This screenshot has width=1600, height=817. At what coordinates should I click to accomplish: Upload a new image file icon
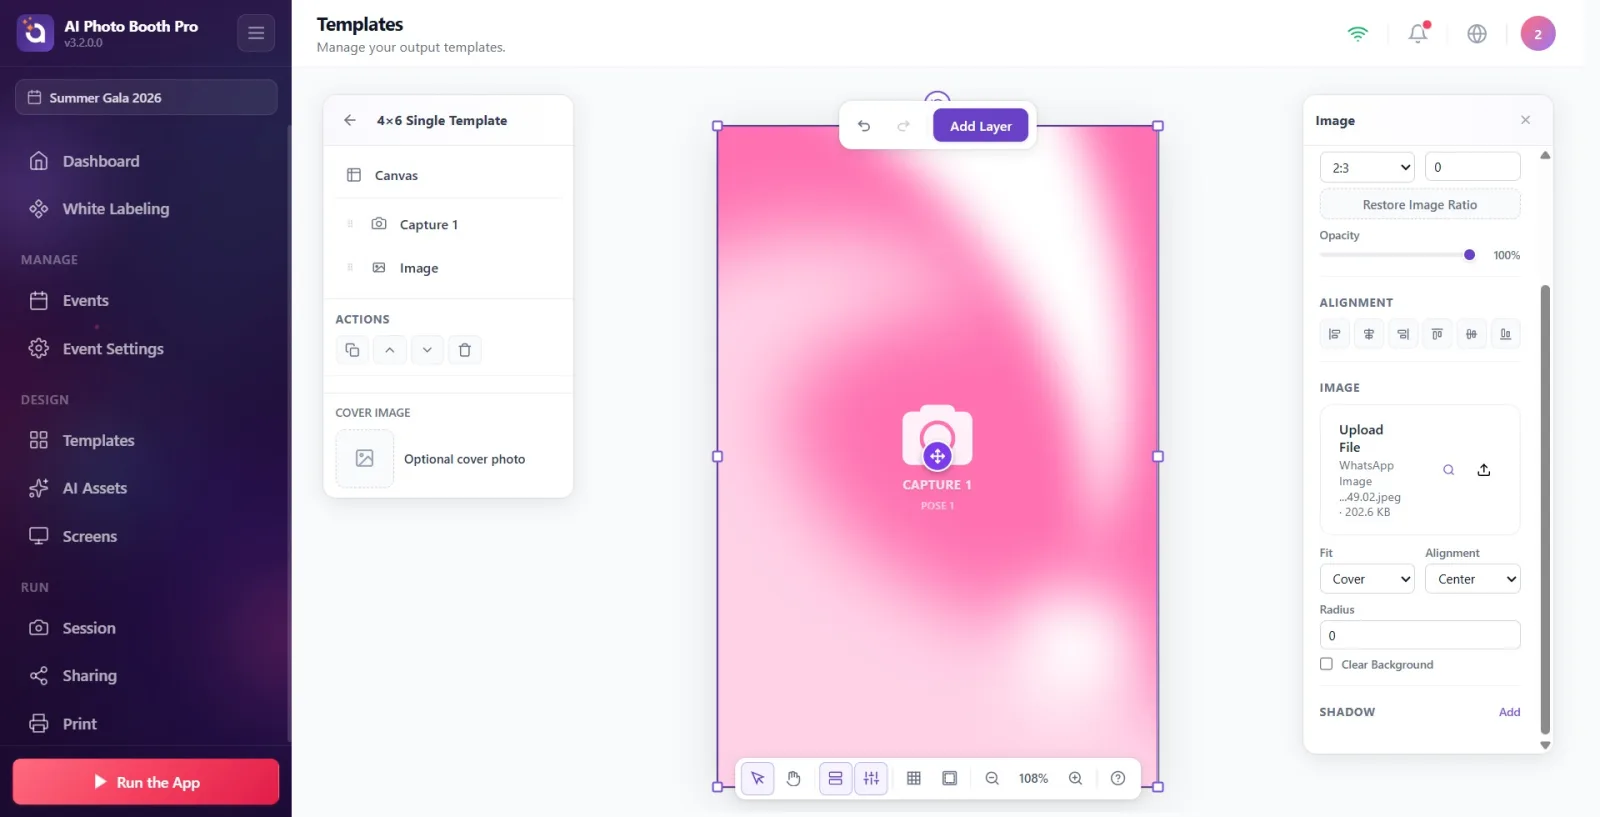(x=1484, y=470)
